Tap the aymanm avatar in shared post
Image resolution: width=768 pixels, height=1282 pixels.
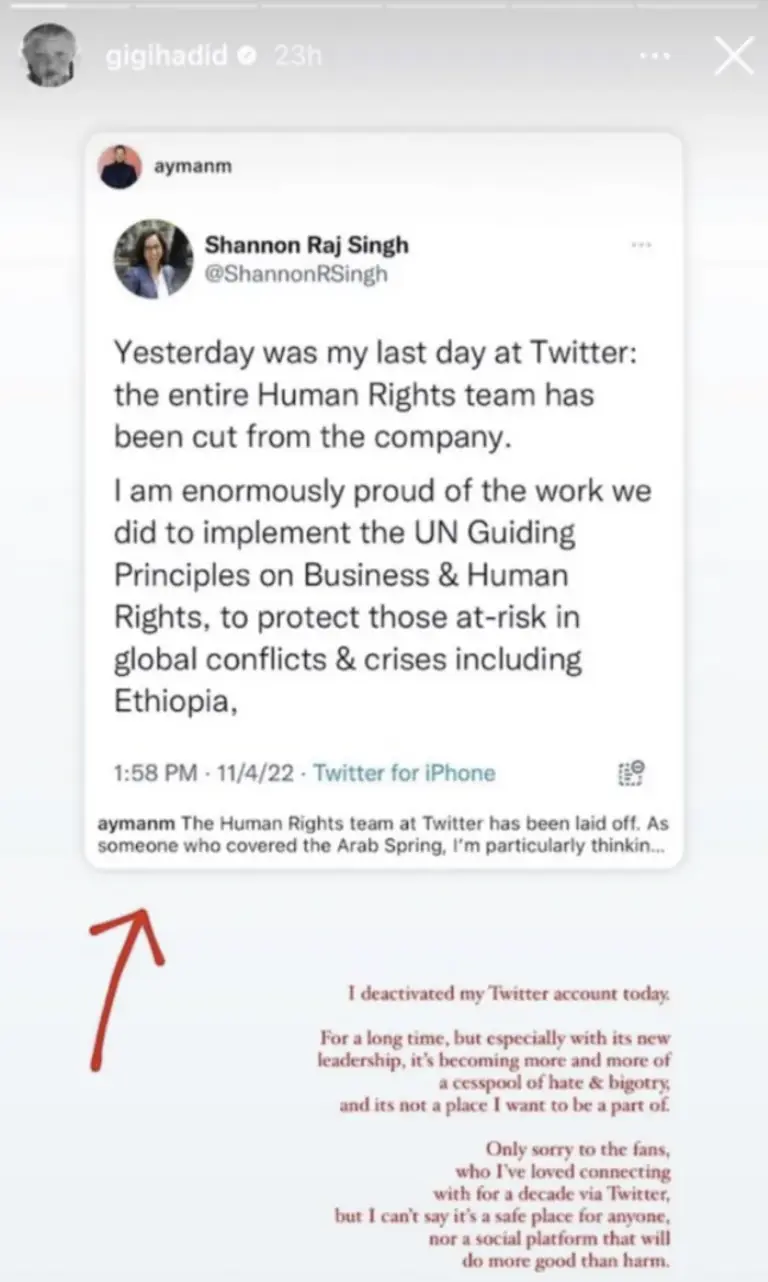pos(120,167)
